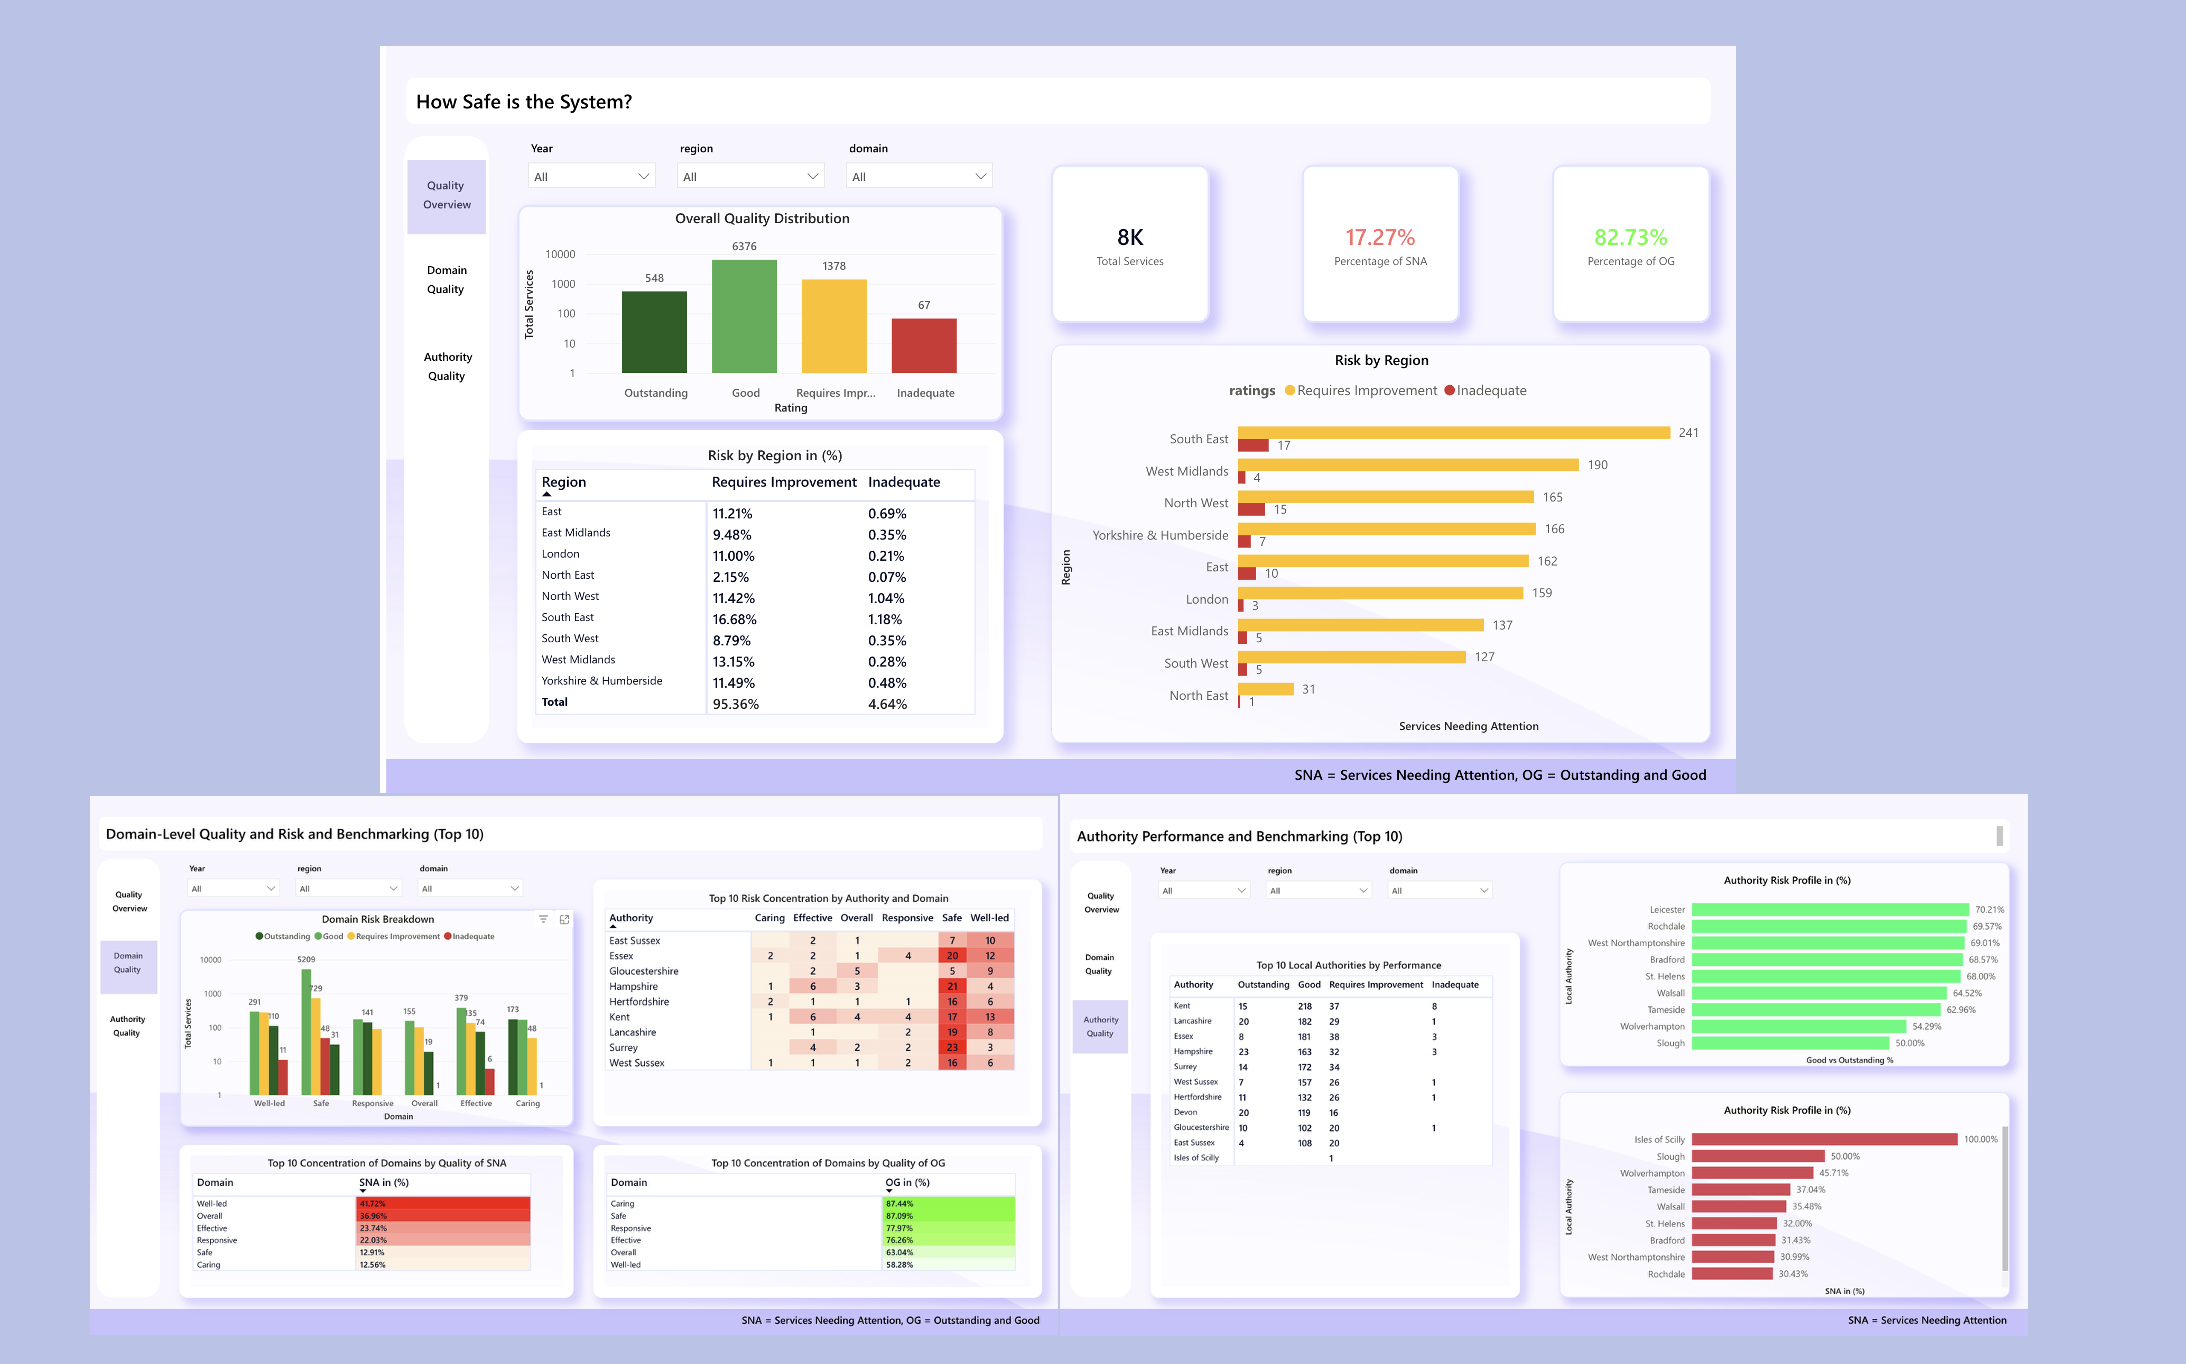Click the 82.73% Percentage of OG card
2186x1364 pixels.
[1630, 244]
